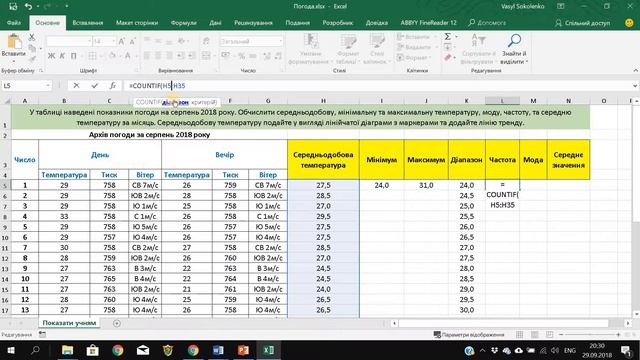This screenshot has width=640, height=360.
Task: Open the font size dropdown
Action: point(113,41)
